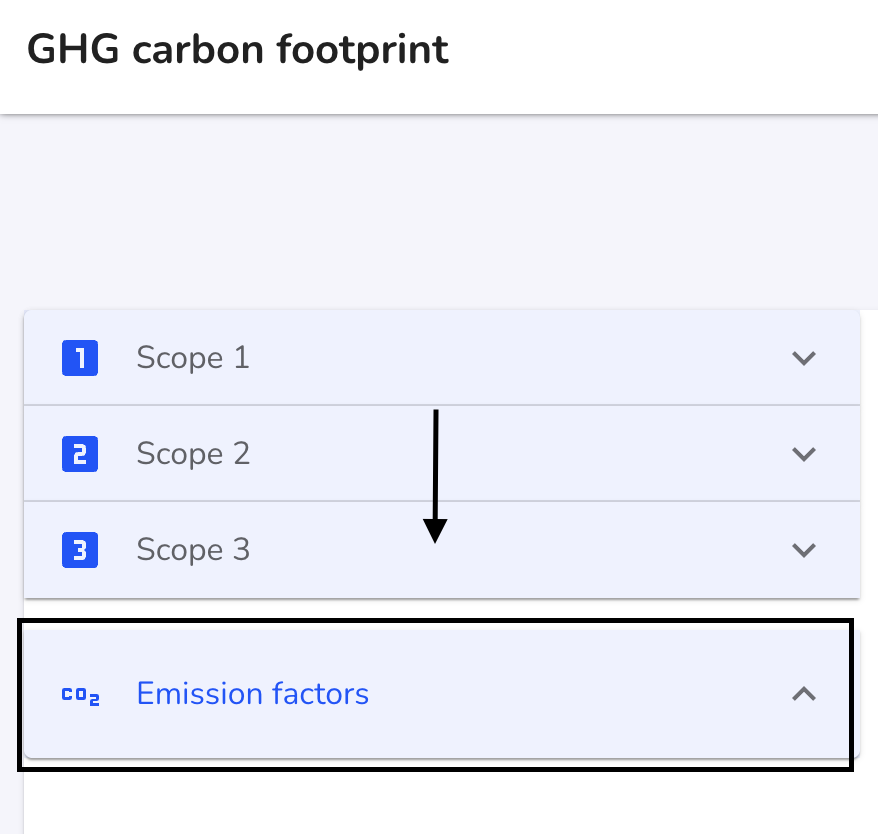Select the Scope 1 label text
Screen dimensions: 878x834
click(x=193, y=358)
